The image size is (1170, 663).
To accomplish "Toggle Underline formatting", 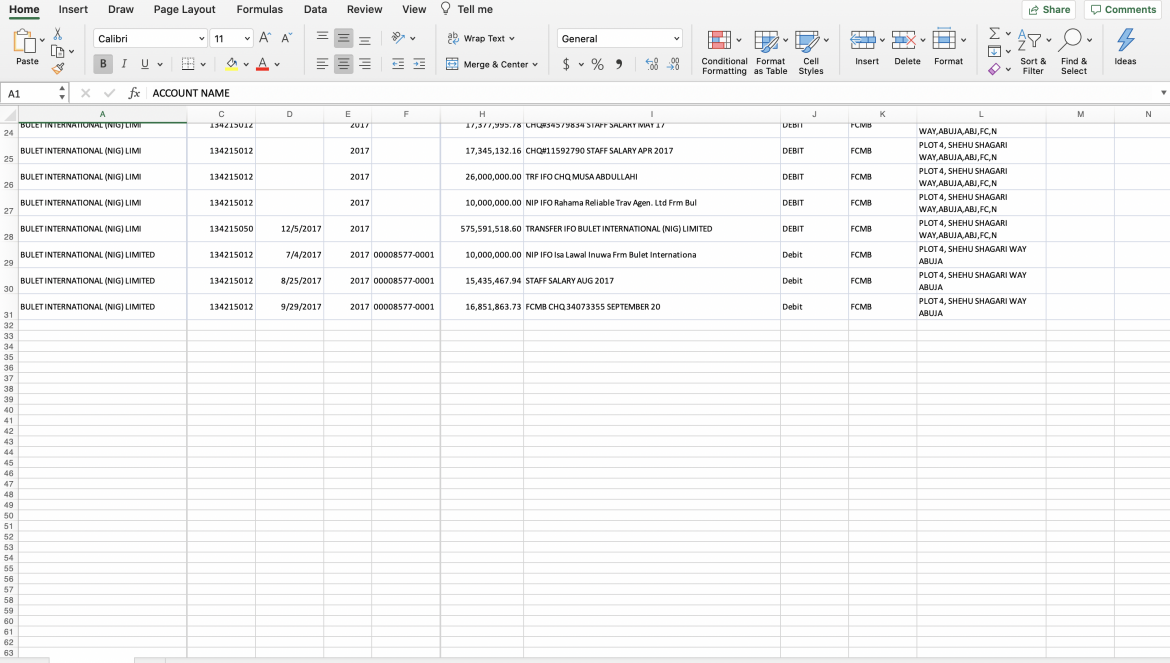I will pyautogui.click(x=145, y=64).
